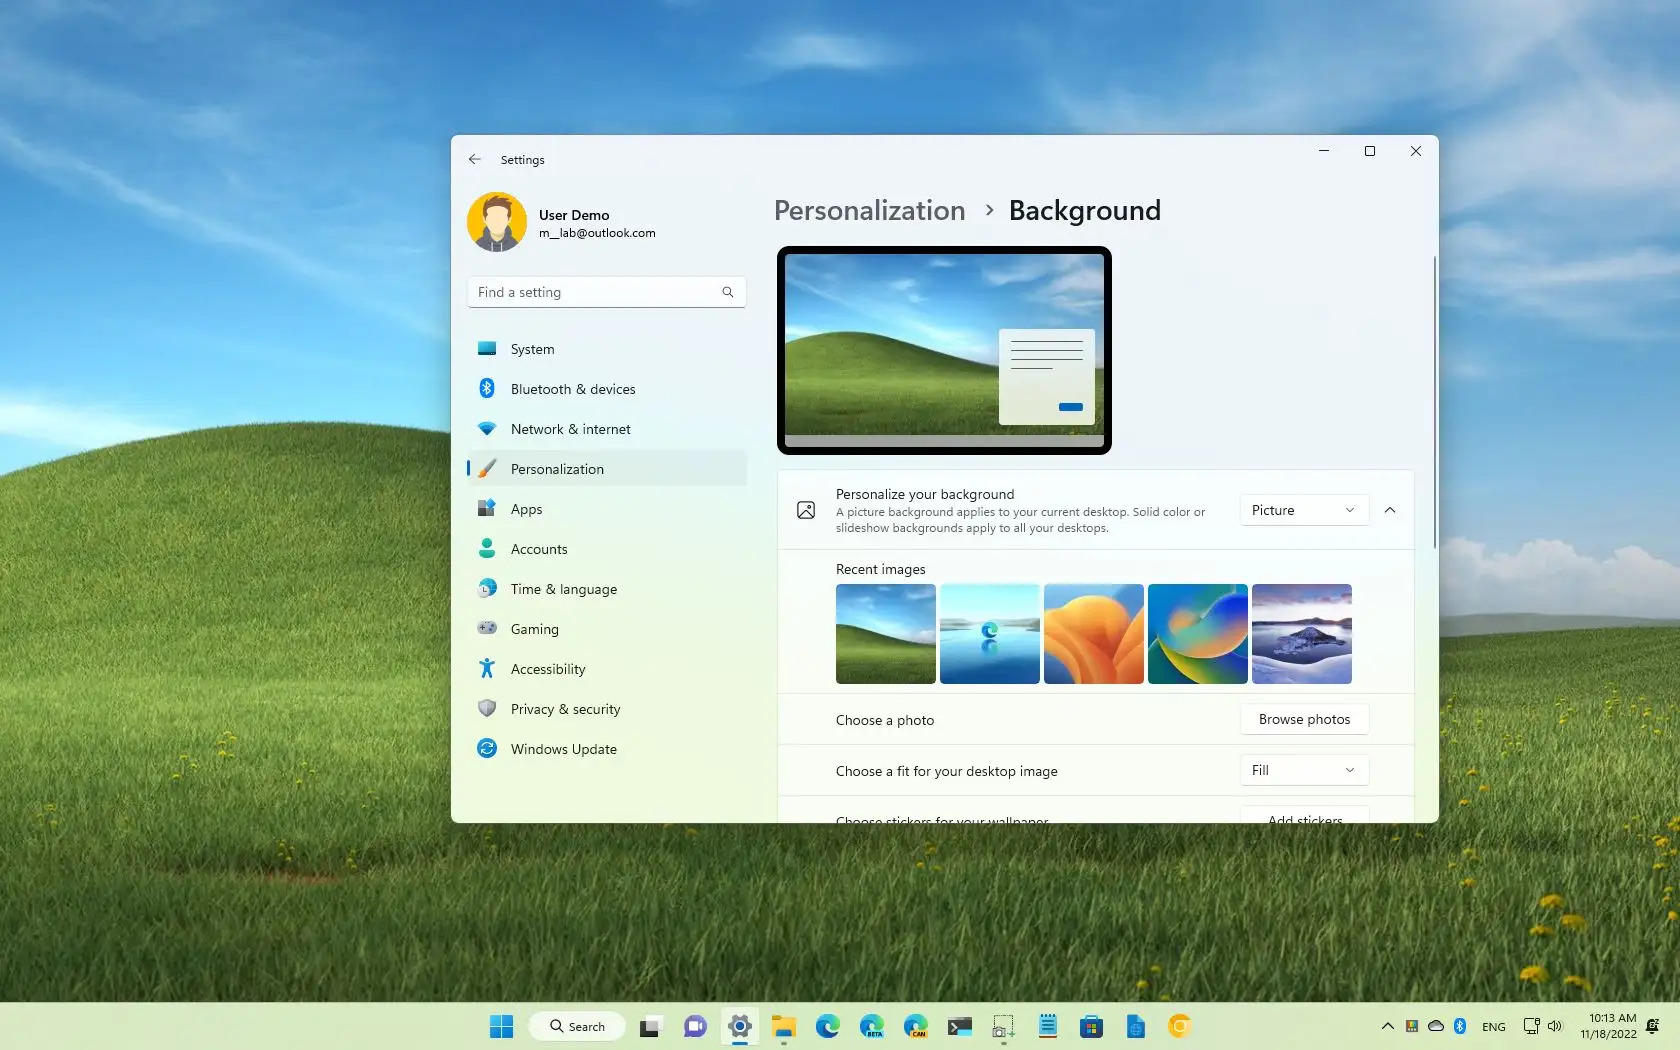The height and width of the screenshot is (1050, 1680).
Task: Select the Accessibility figure icon
Action: click(487, 669)
